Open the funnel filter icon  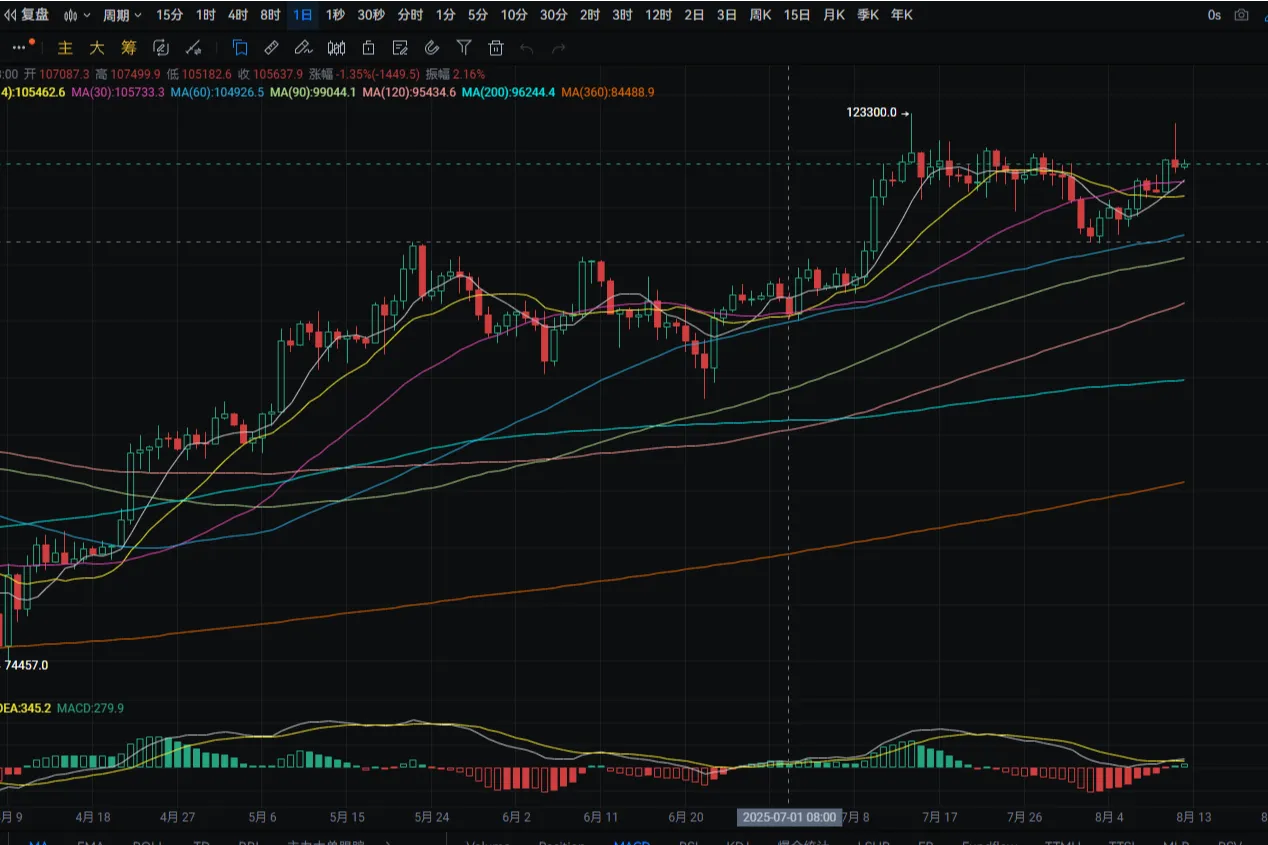[x=464, y=47]
